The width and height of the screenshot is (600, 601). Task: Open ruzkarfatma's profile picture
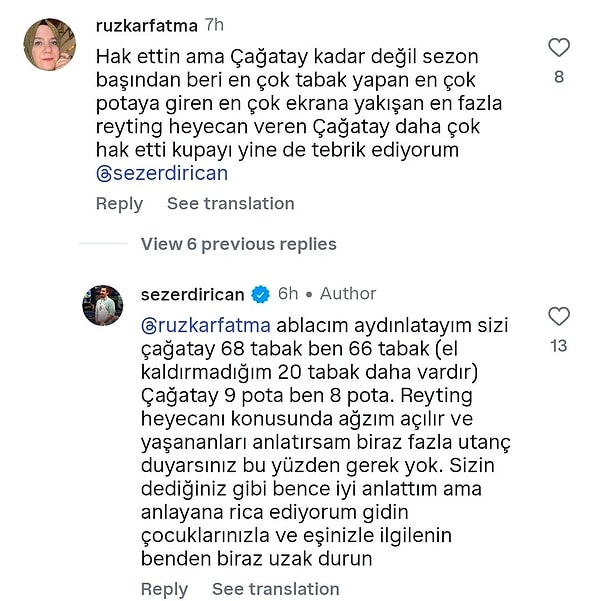tap(49, 44)
